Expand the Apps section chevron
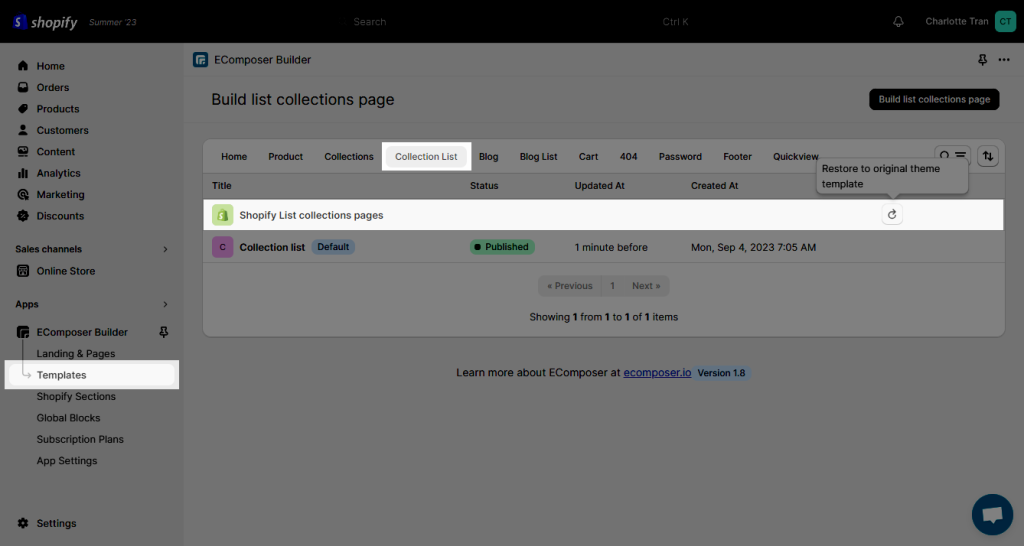The width and height of the screenshot is (1024, 546). point(165,304)
